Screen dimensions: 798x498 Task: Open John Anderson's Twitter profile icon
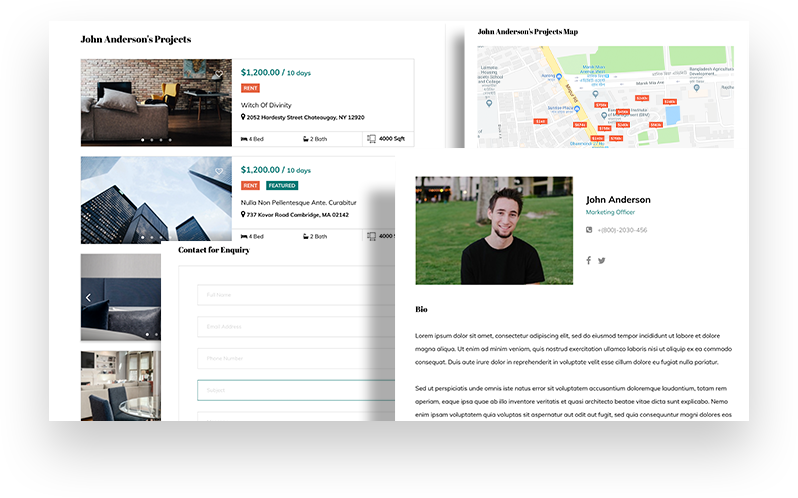tap(602, 260)
